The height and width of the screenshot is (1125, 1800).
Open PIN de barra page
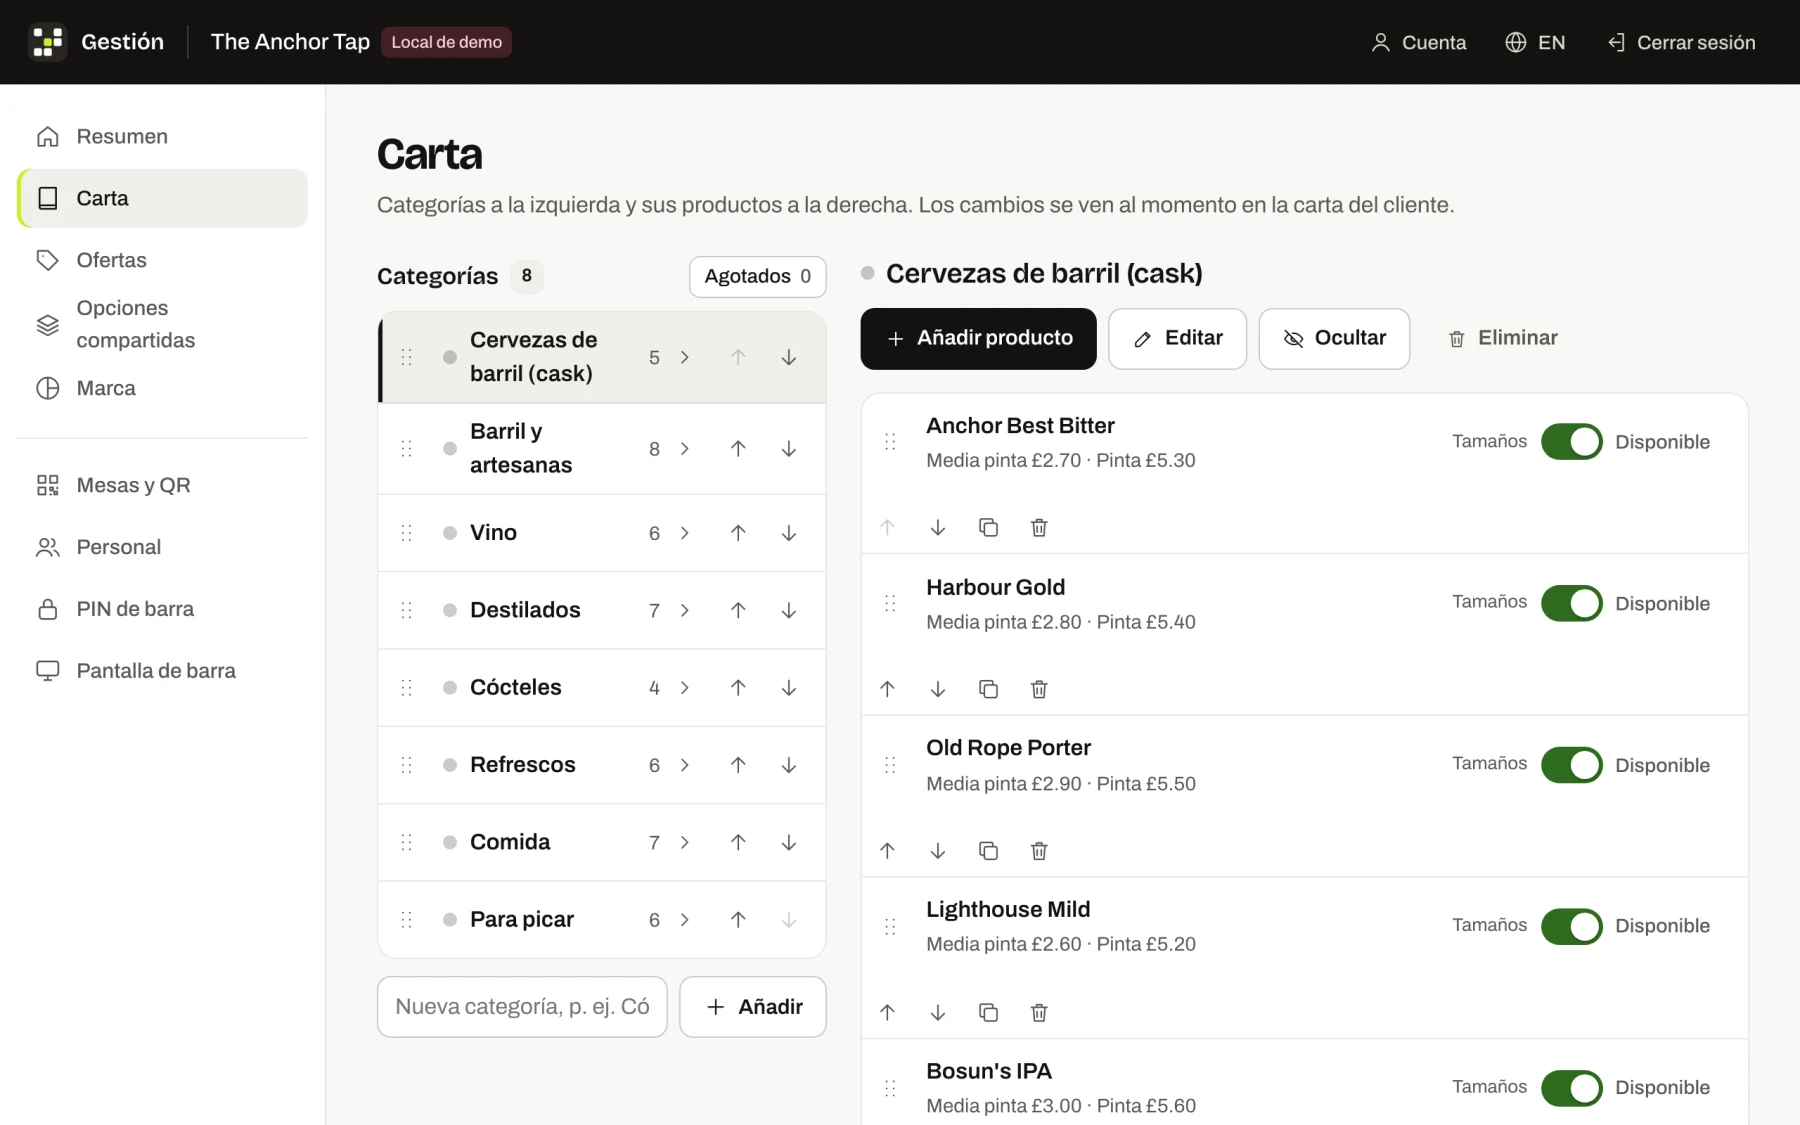[162, 609]
